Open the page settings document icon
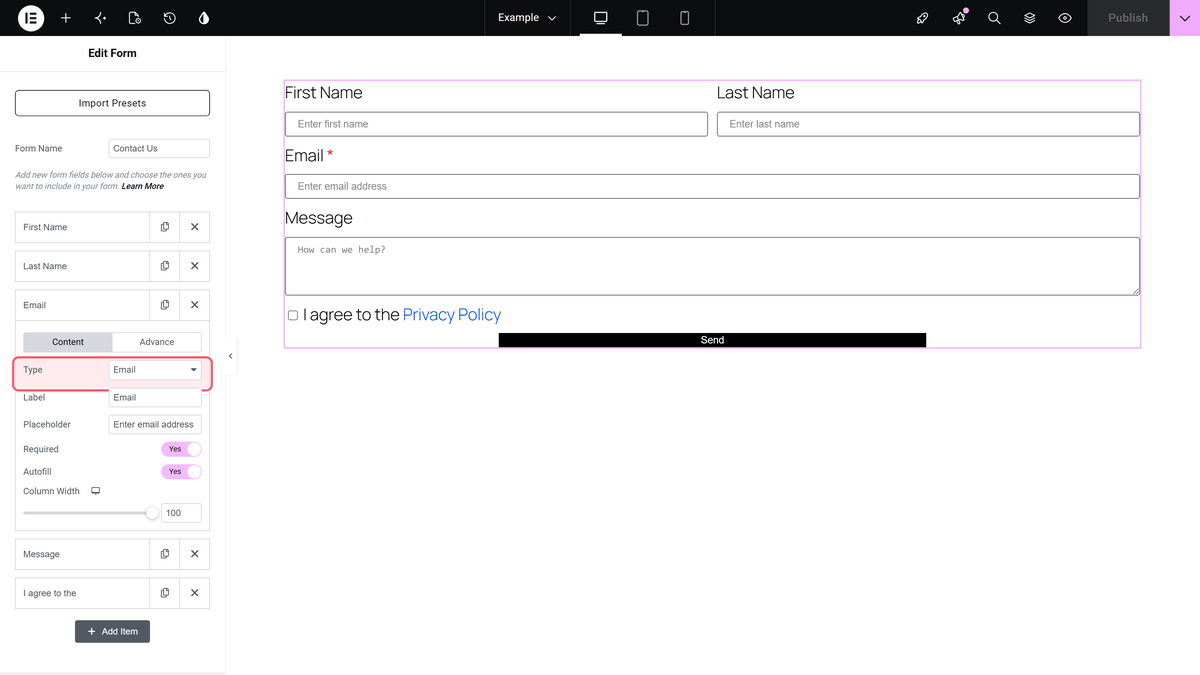Viewport: 1200px width, 675px height. click(x=135, y=18)
